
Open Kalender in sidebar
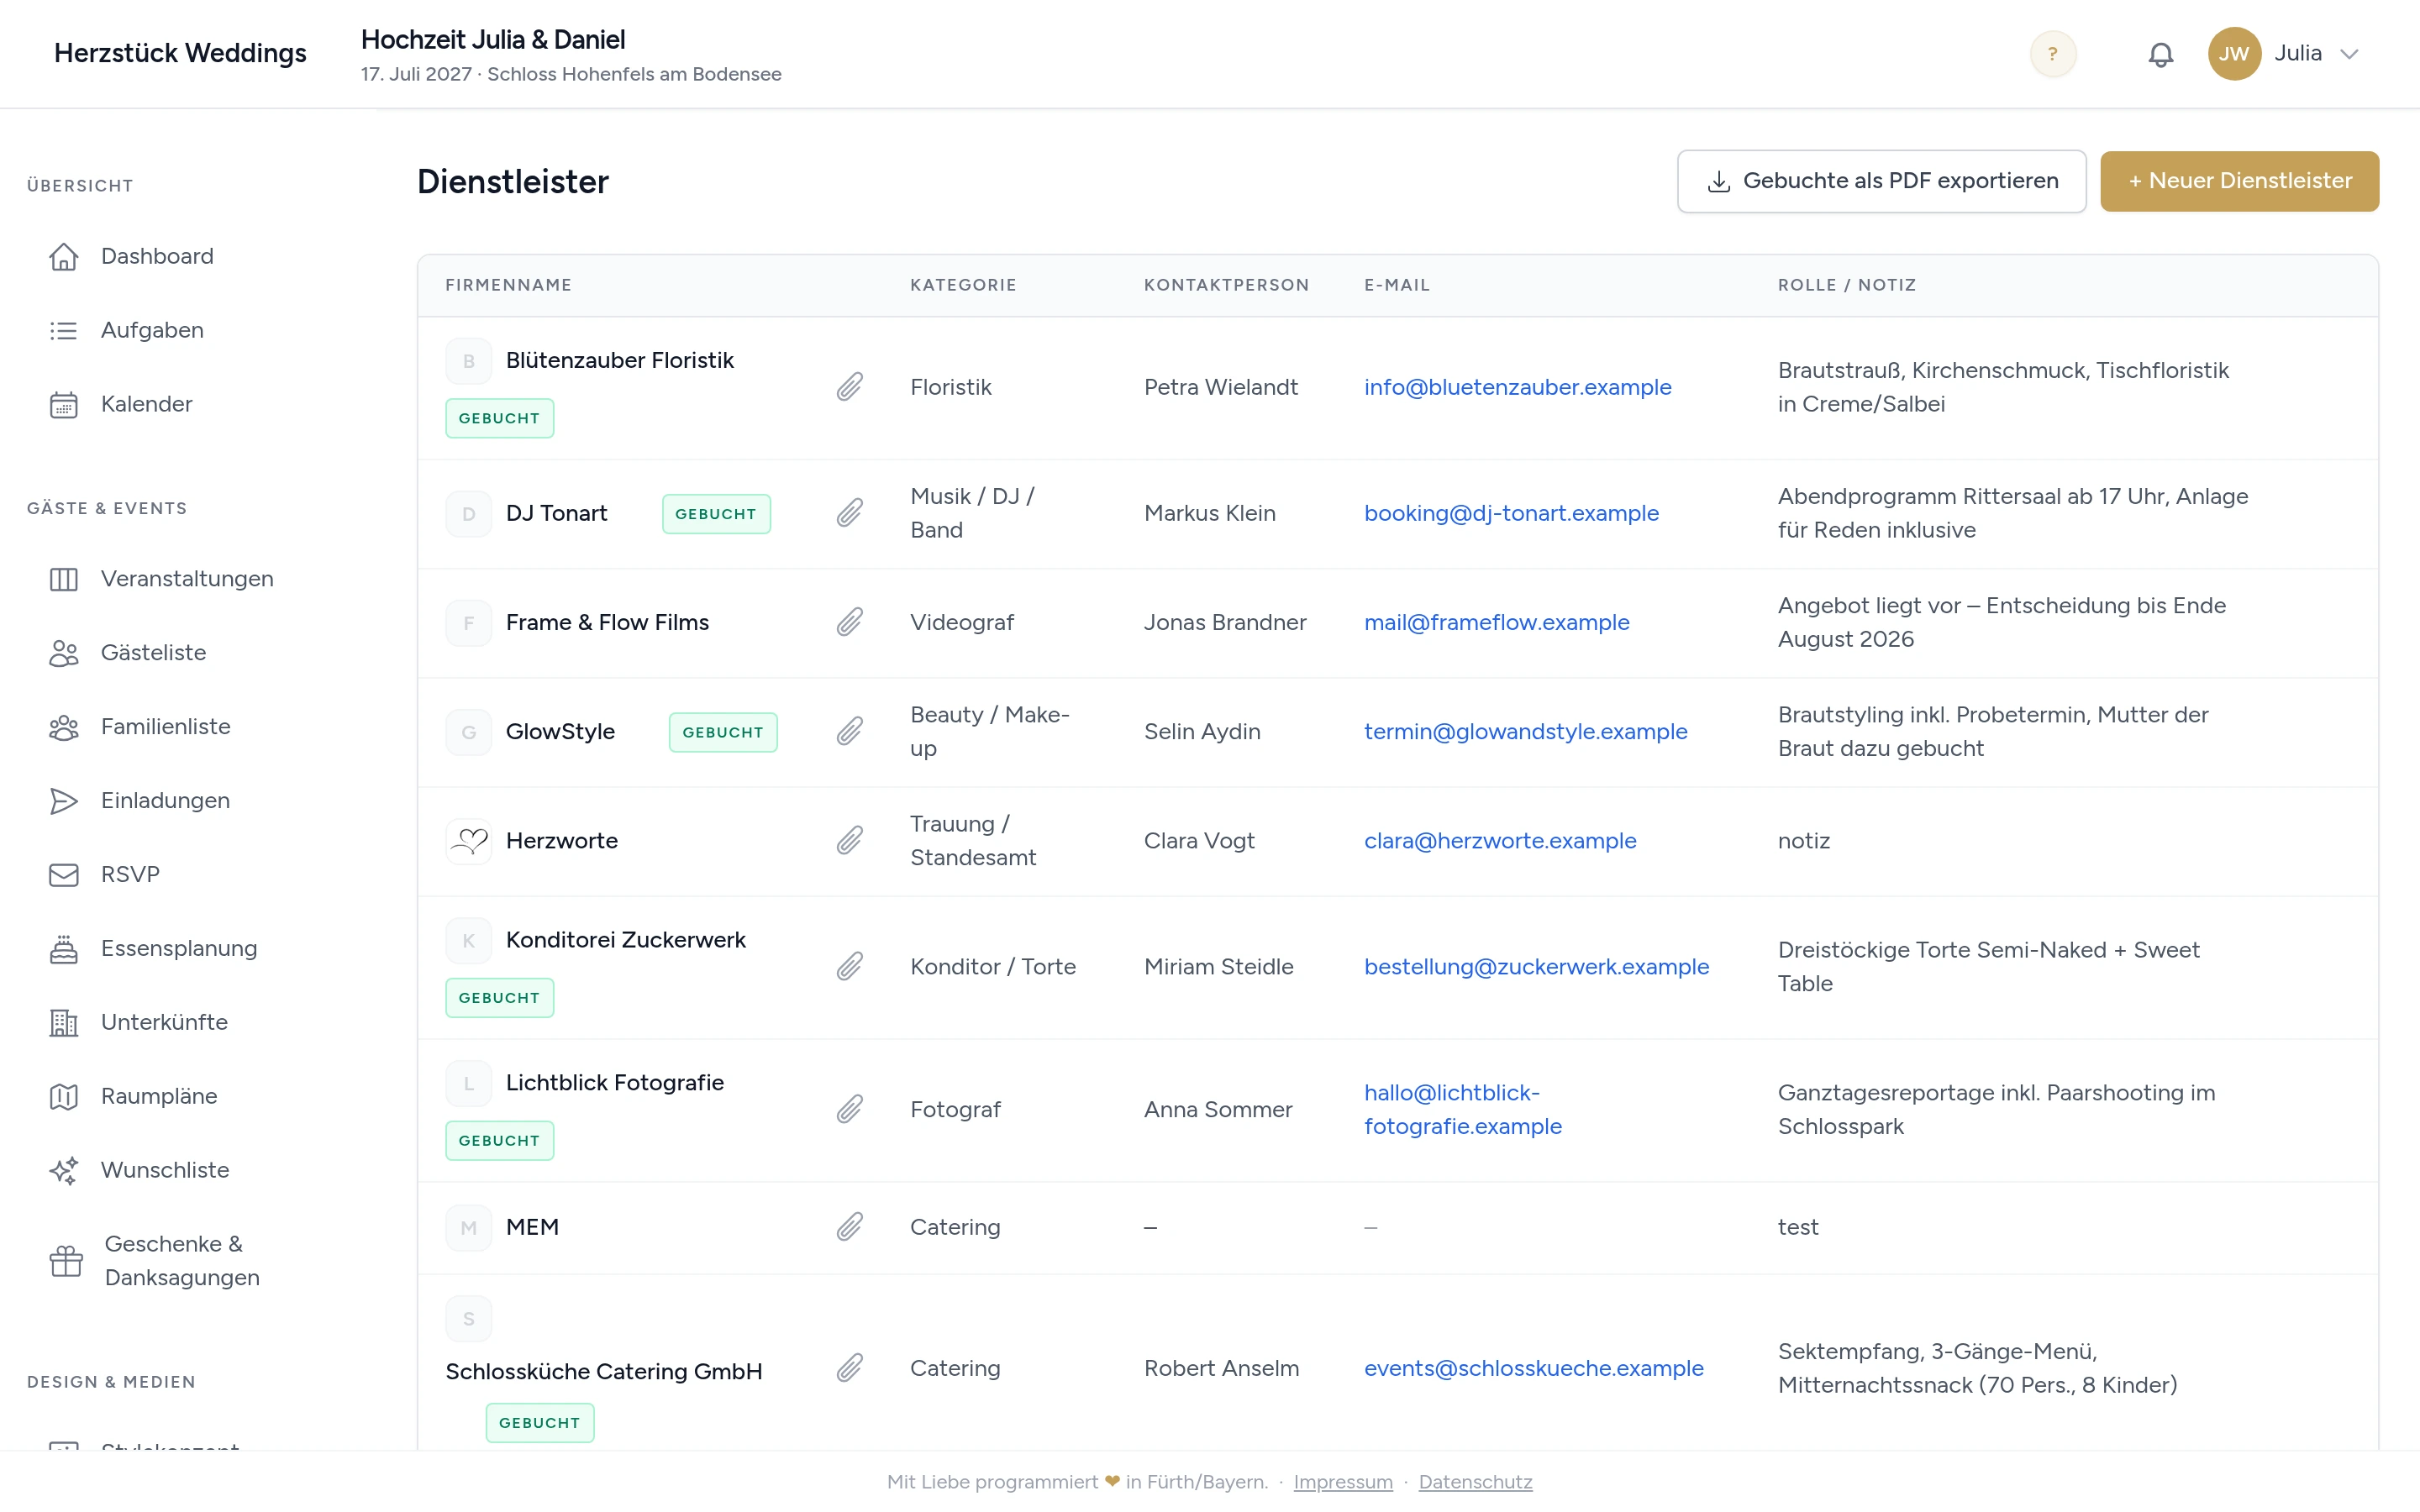pos(147,404)
